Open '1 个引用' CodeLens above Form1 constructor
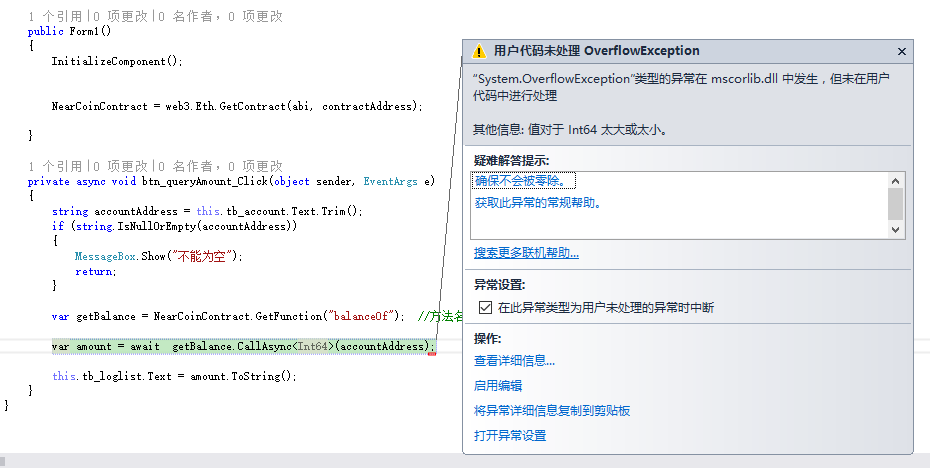Viewport: 930px width, 468px height. [55, 16]
